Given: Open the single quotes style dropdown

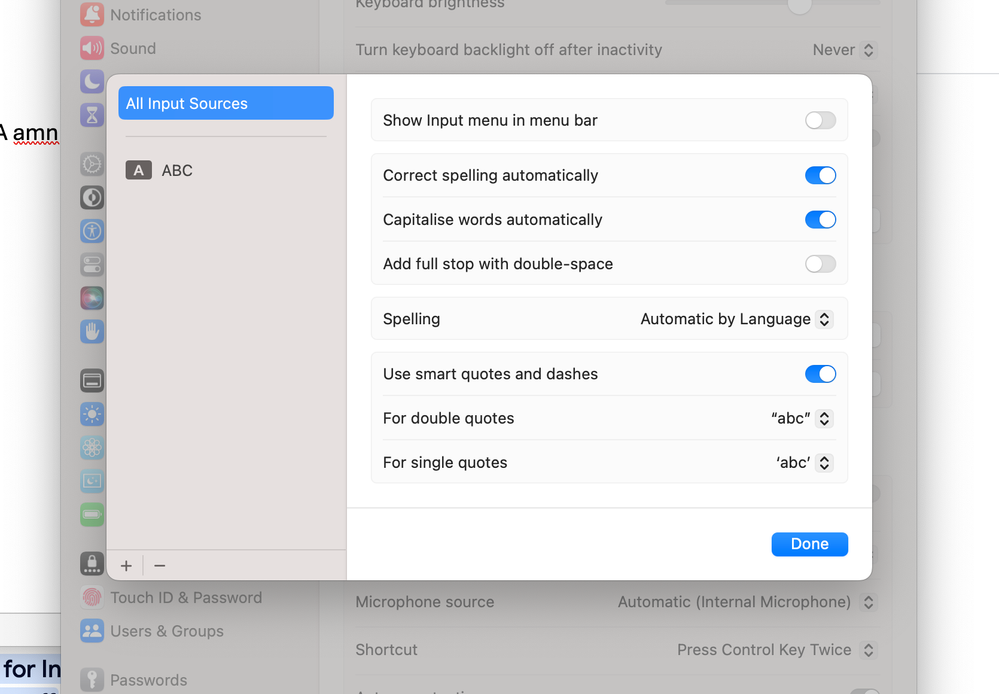Looking at the screenshot, I should coord(804,463).
